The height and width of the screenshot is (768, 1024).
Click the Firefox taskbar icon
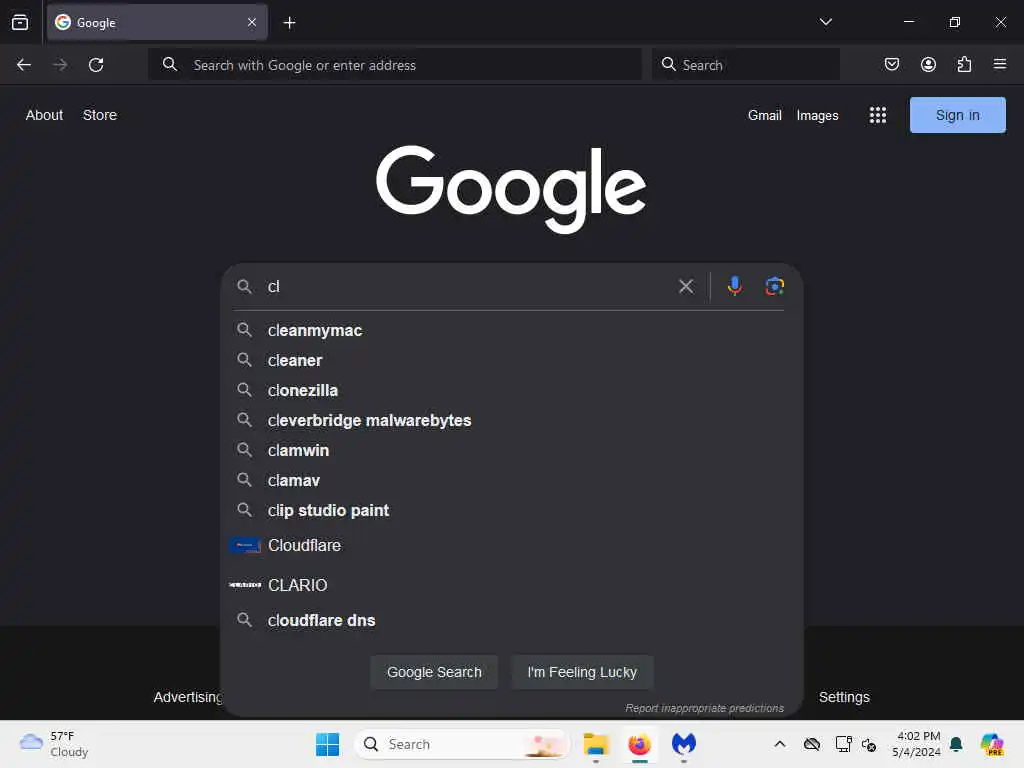639,744
